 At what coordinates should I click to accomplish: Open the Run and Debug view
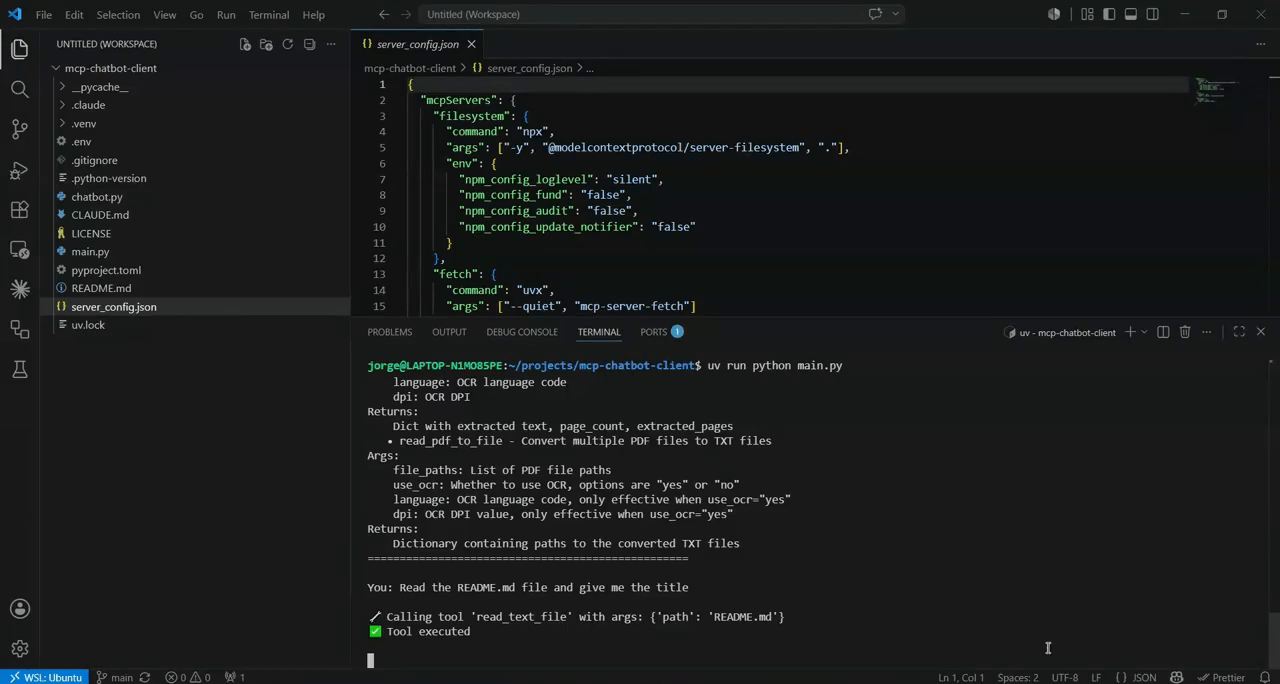point(19,170)
